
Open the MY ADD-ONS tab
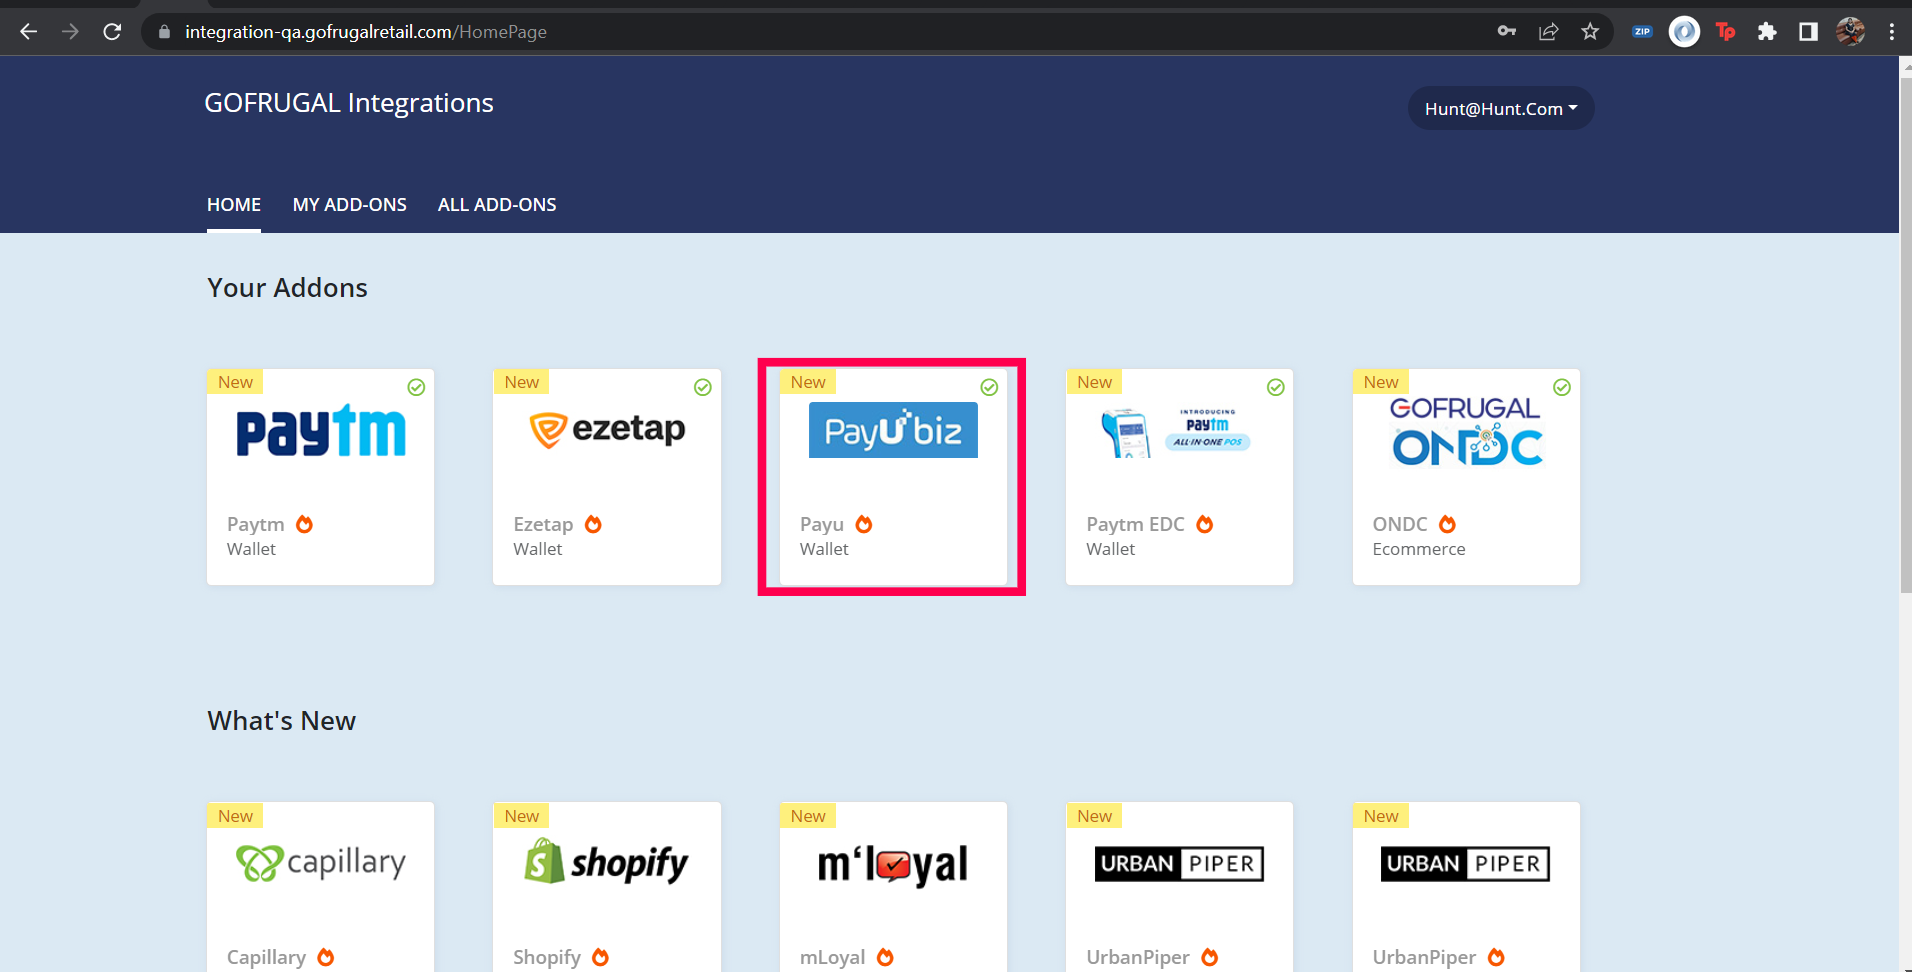point(350,205)
